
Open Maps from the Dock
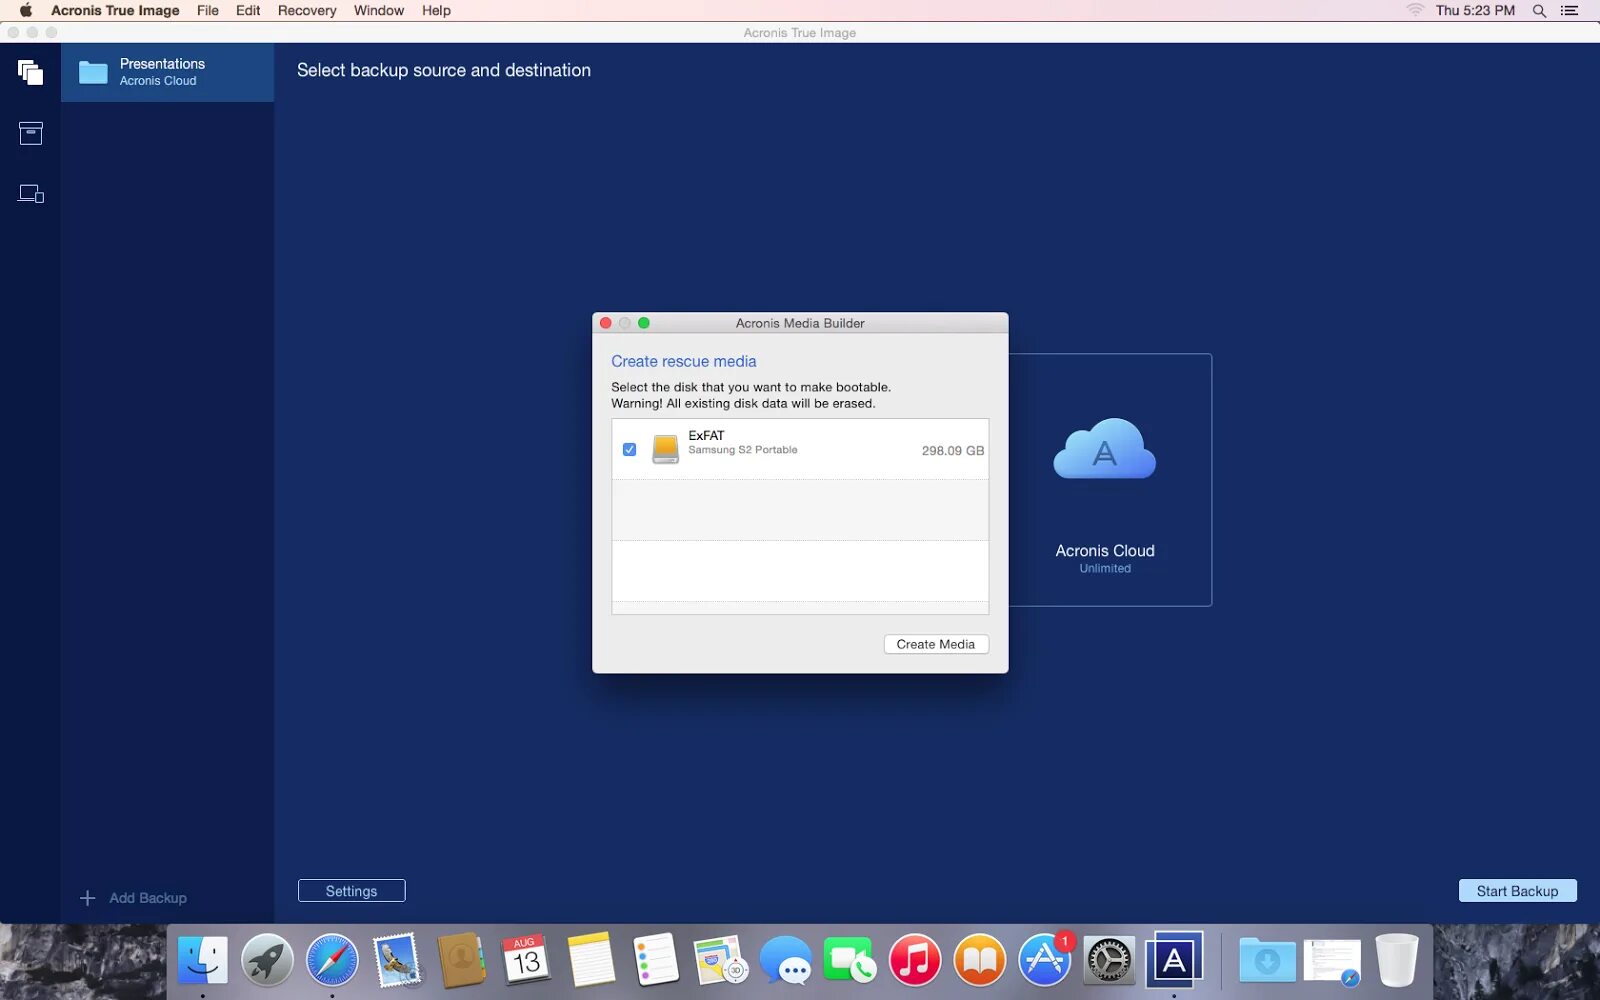[x=720, y=961]
